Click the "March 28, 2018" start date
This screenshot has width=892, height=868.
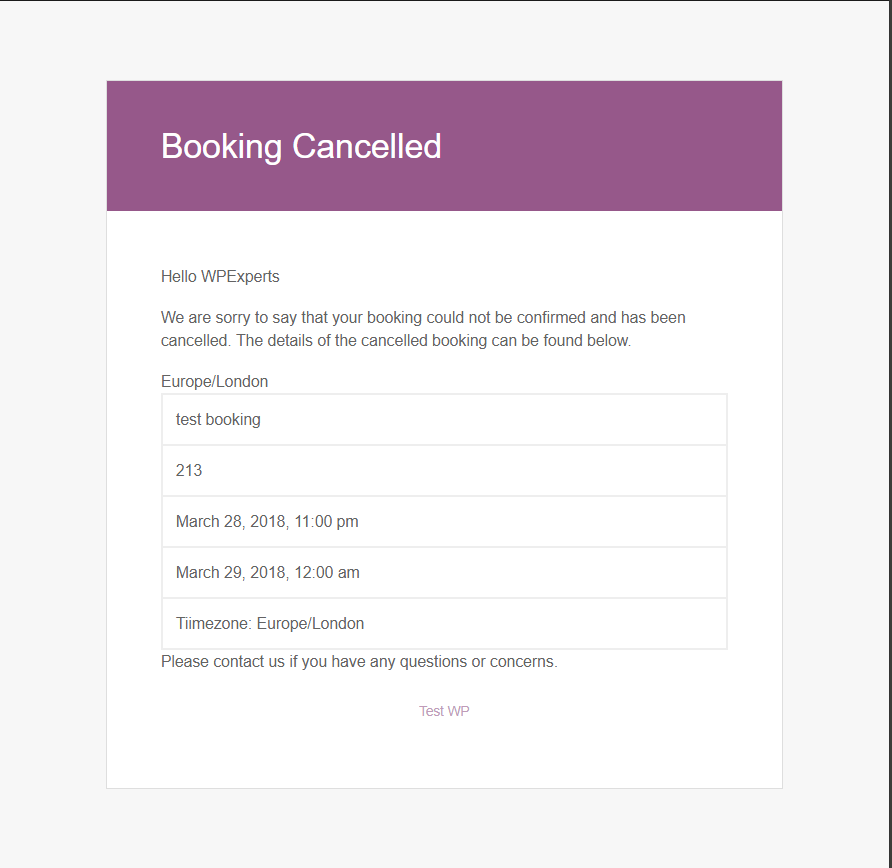(225, 521)
